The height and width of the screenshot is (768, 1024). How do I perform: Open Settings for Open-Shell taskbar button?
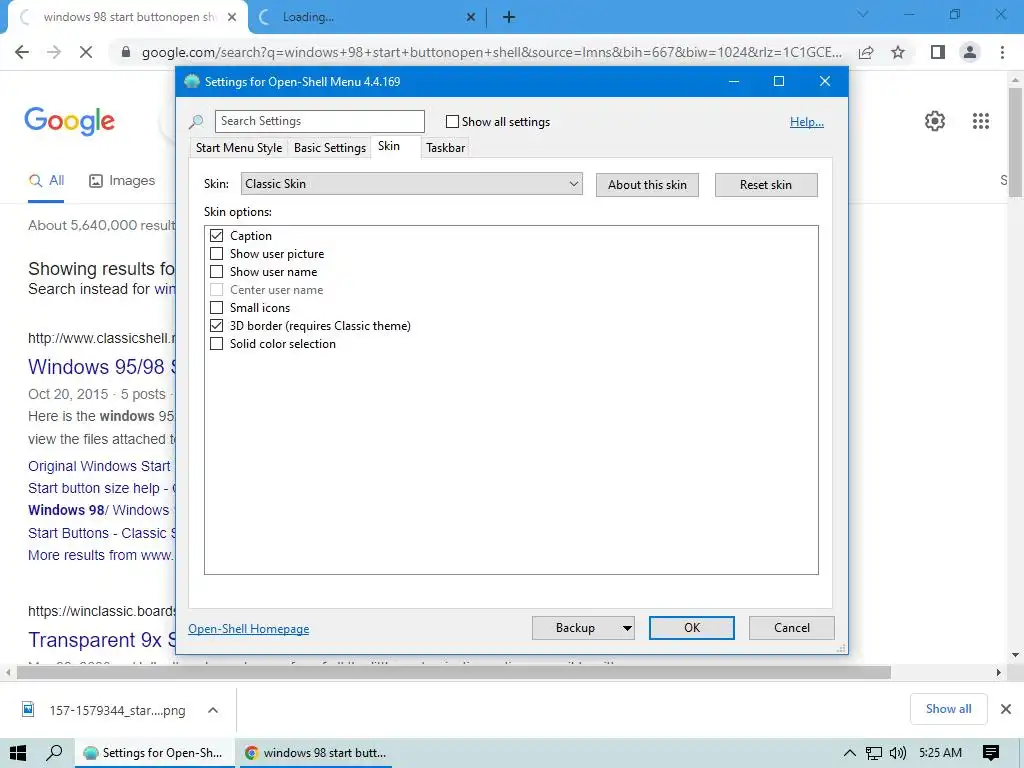tap(153, 753)
